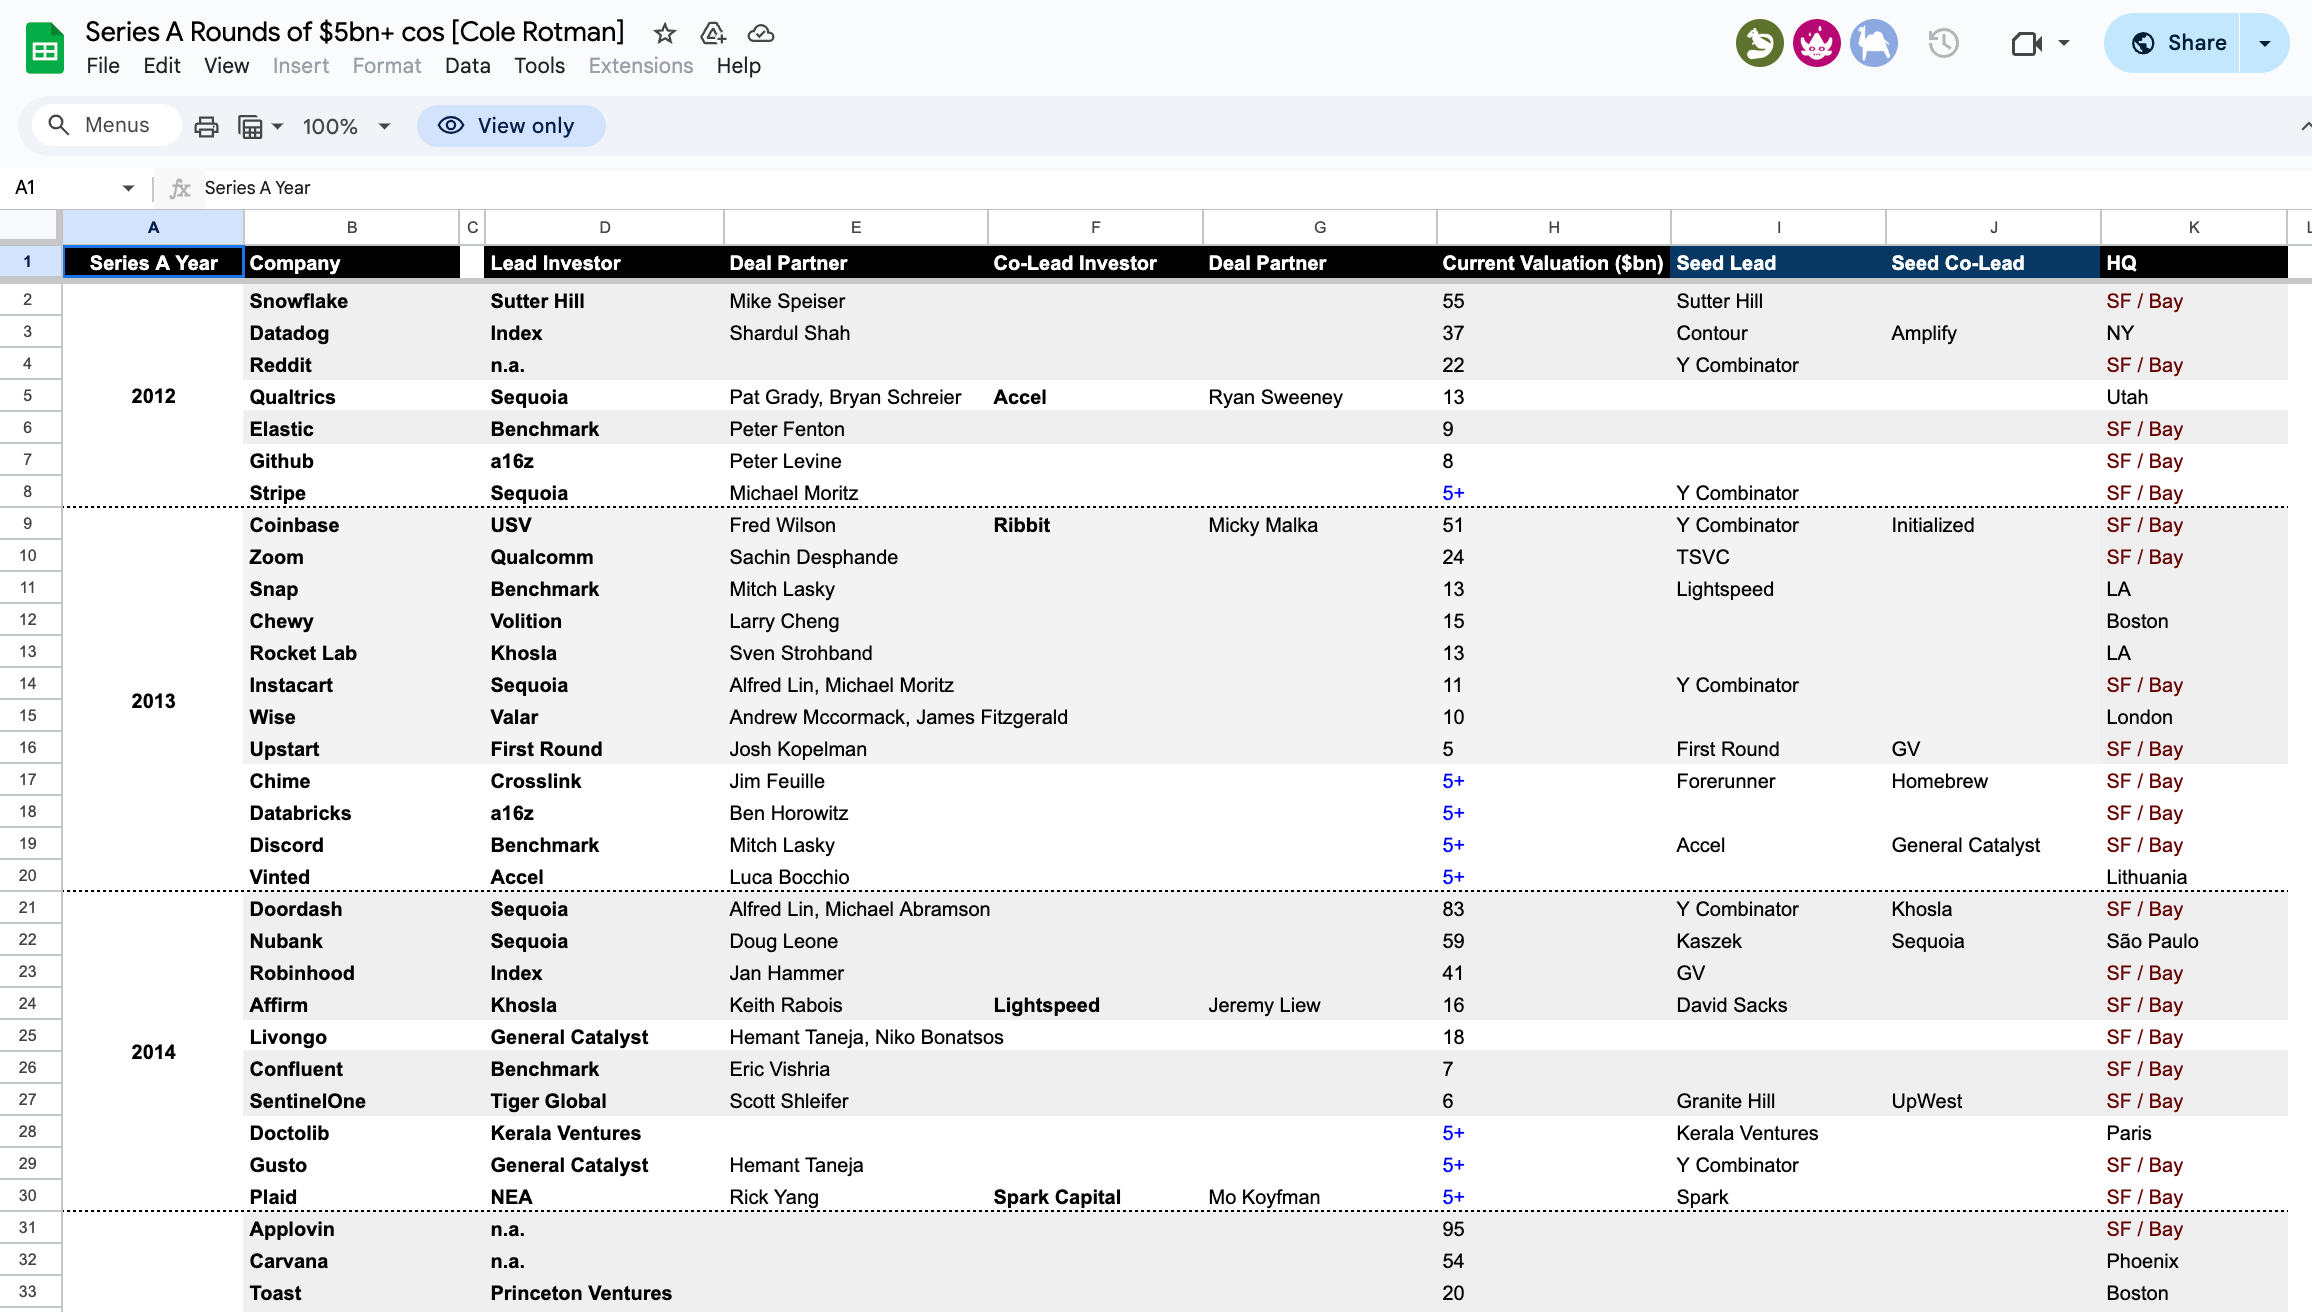Open the greyed Format menu
Image resolution: width=2312 pixels, height=1312 pixels.
click(387, 66)
